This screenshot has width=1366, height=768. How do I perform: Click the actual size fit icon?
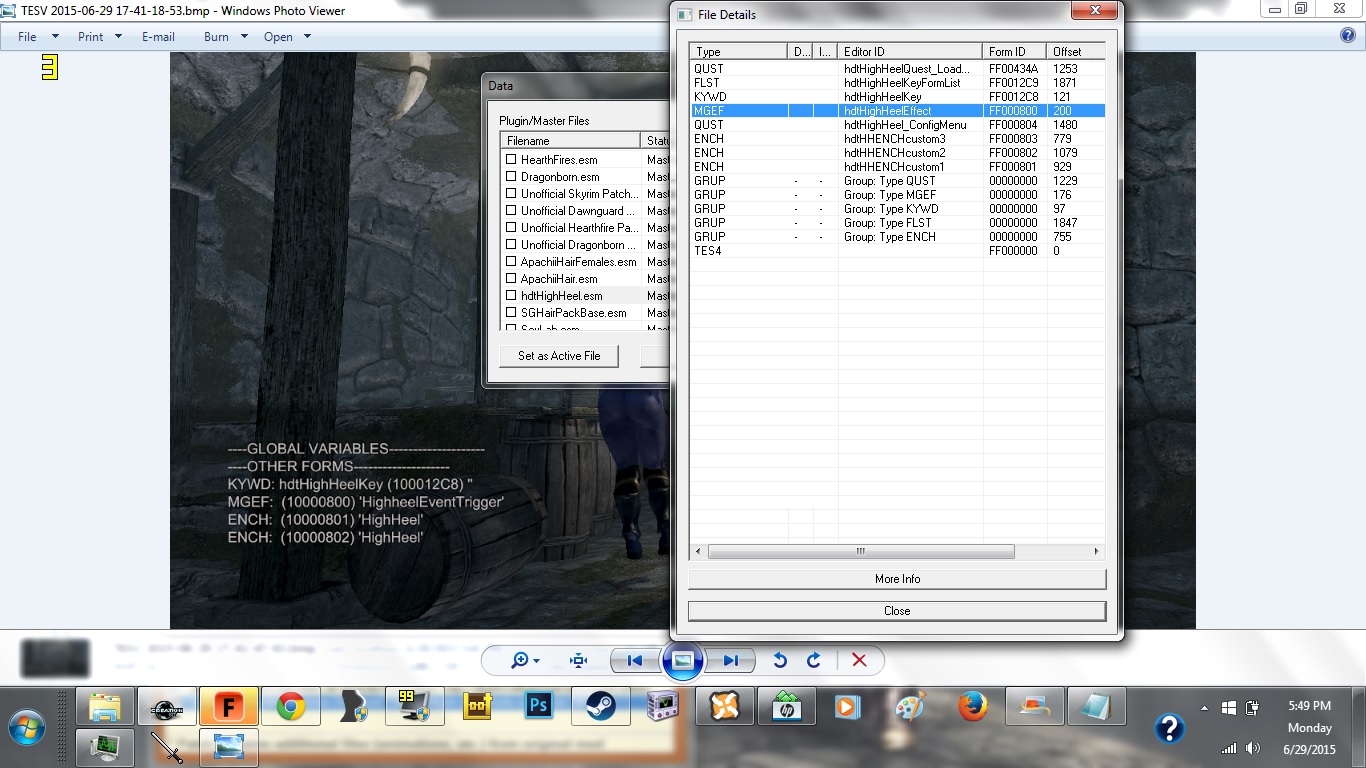pyautogui.click(x=578, y=660)
